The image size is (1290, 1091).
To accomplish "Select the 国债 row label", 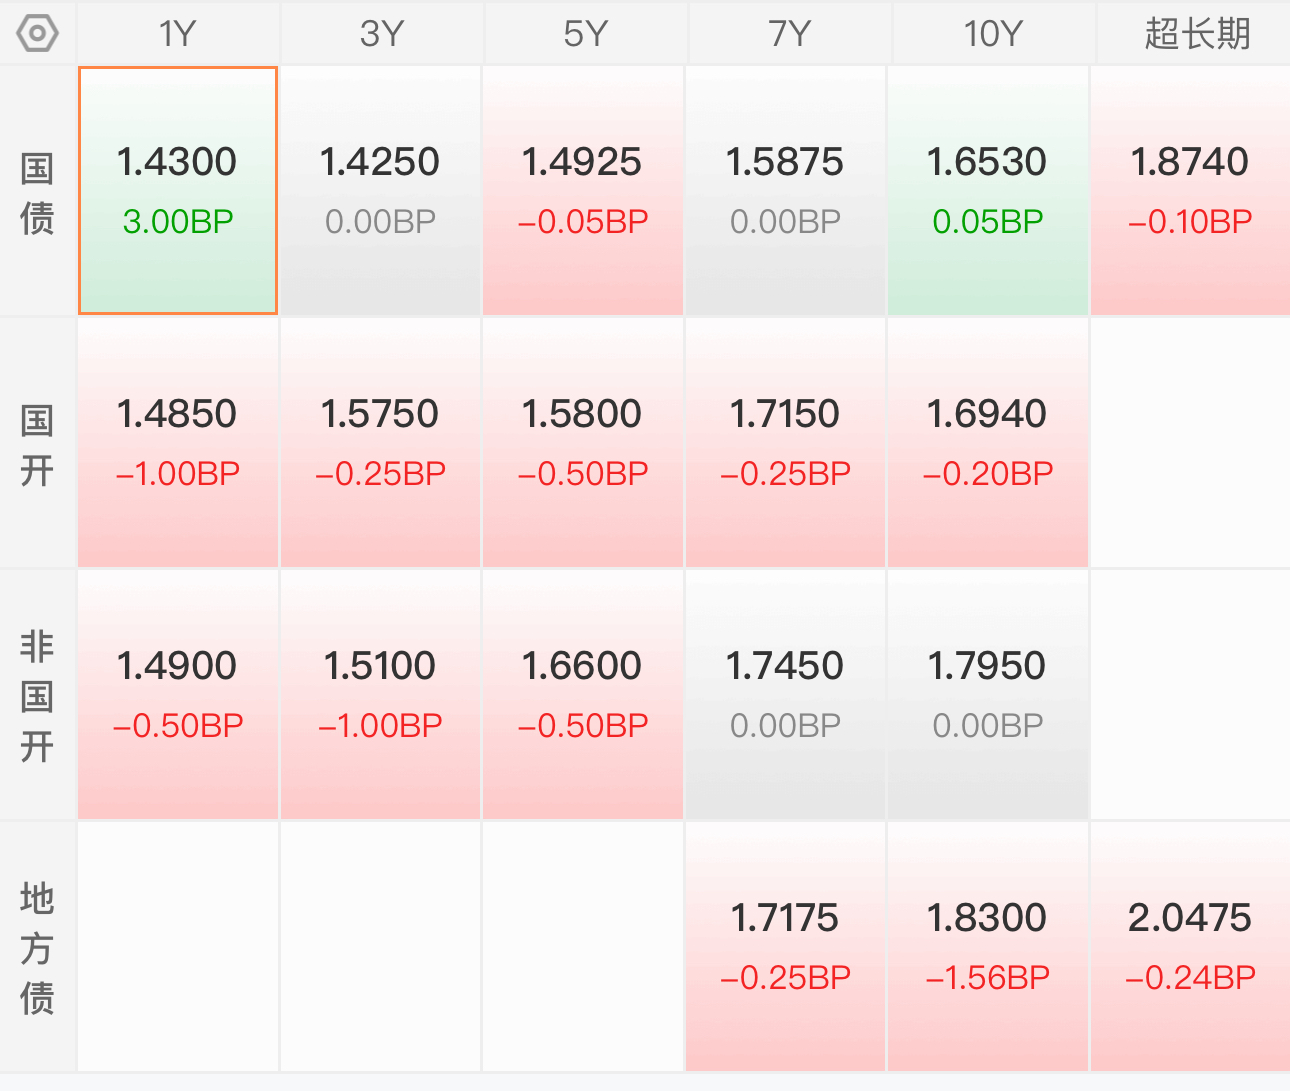I will pos(37,192).
